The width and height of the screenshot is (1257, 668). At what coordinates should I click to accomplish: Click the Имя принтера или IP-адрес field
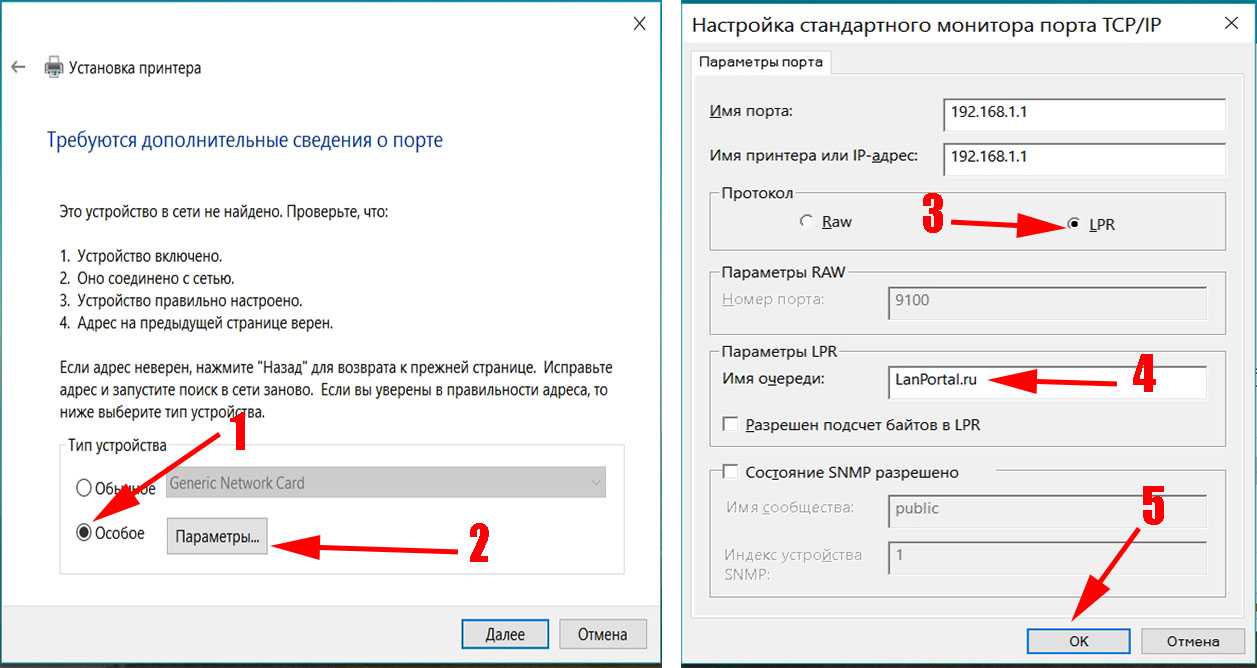[x=1084, y=157]
